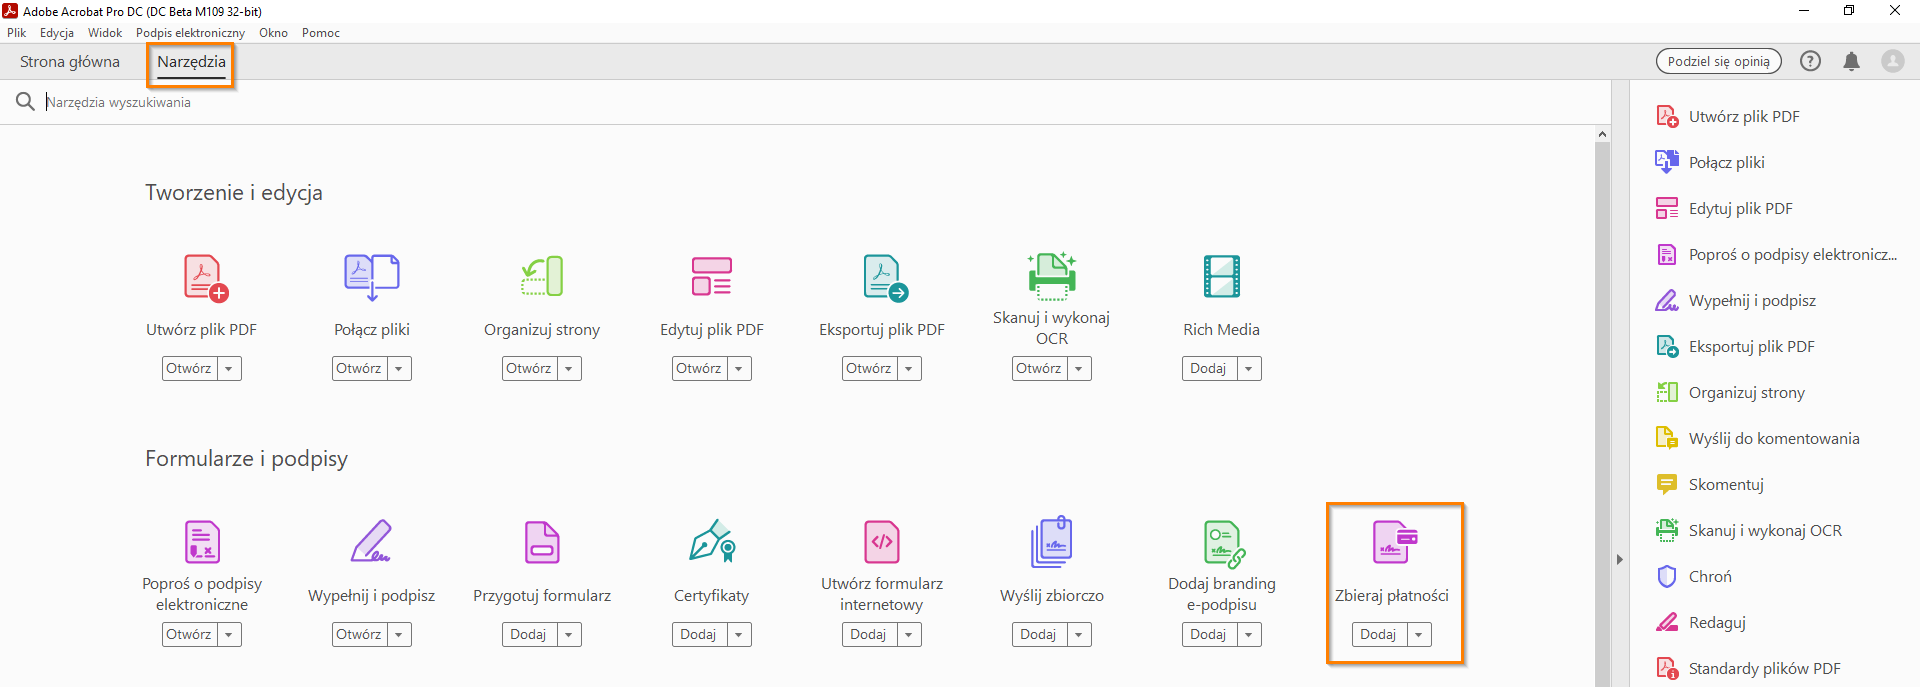Click the Rich Media film icon
1920x687 pixels.
click(x=1222, y=276)
